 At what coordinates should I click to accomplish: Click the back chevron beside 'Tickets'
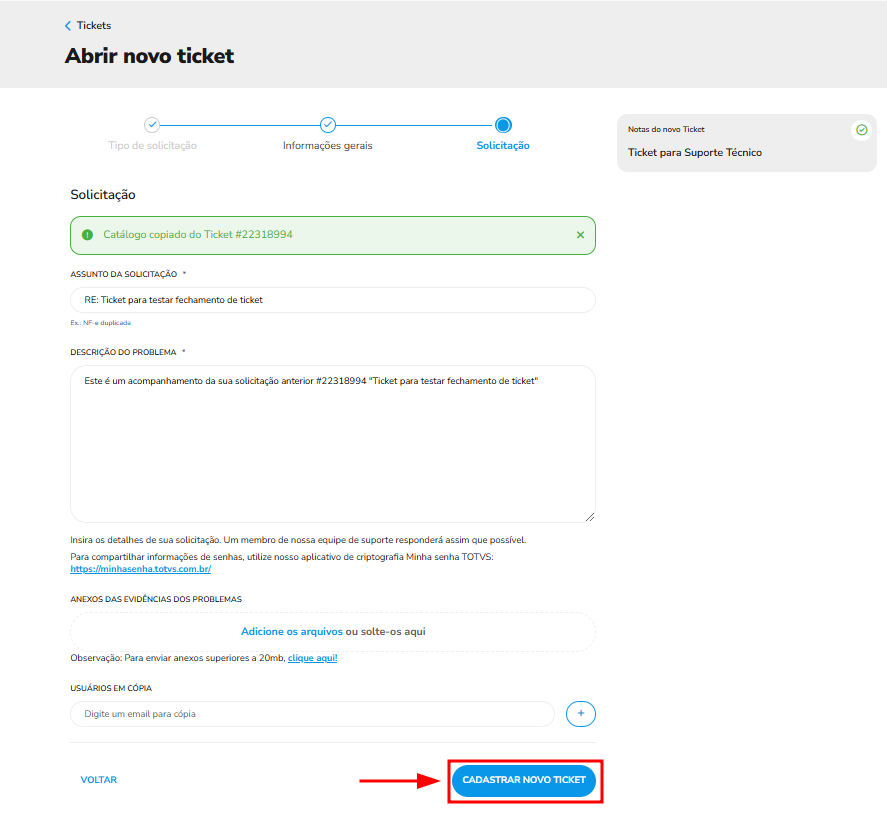pos(68,25)
